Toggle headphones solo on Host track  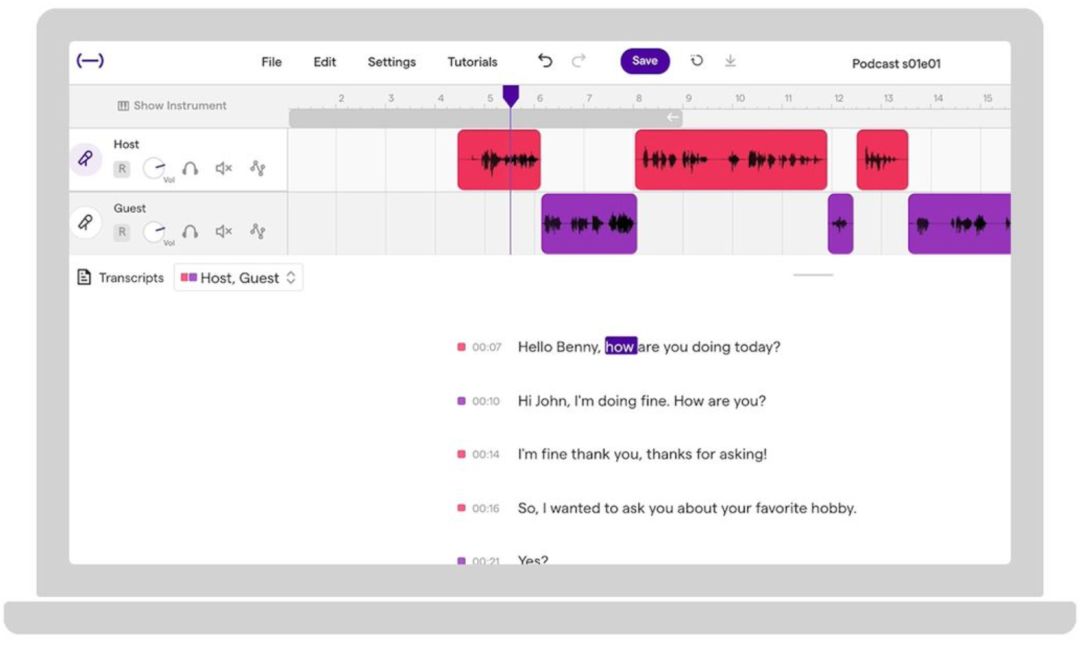pyautogui.click(x=190, y=168)
